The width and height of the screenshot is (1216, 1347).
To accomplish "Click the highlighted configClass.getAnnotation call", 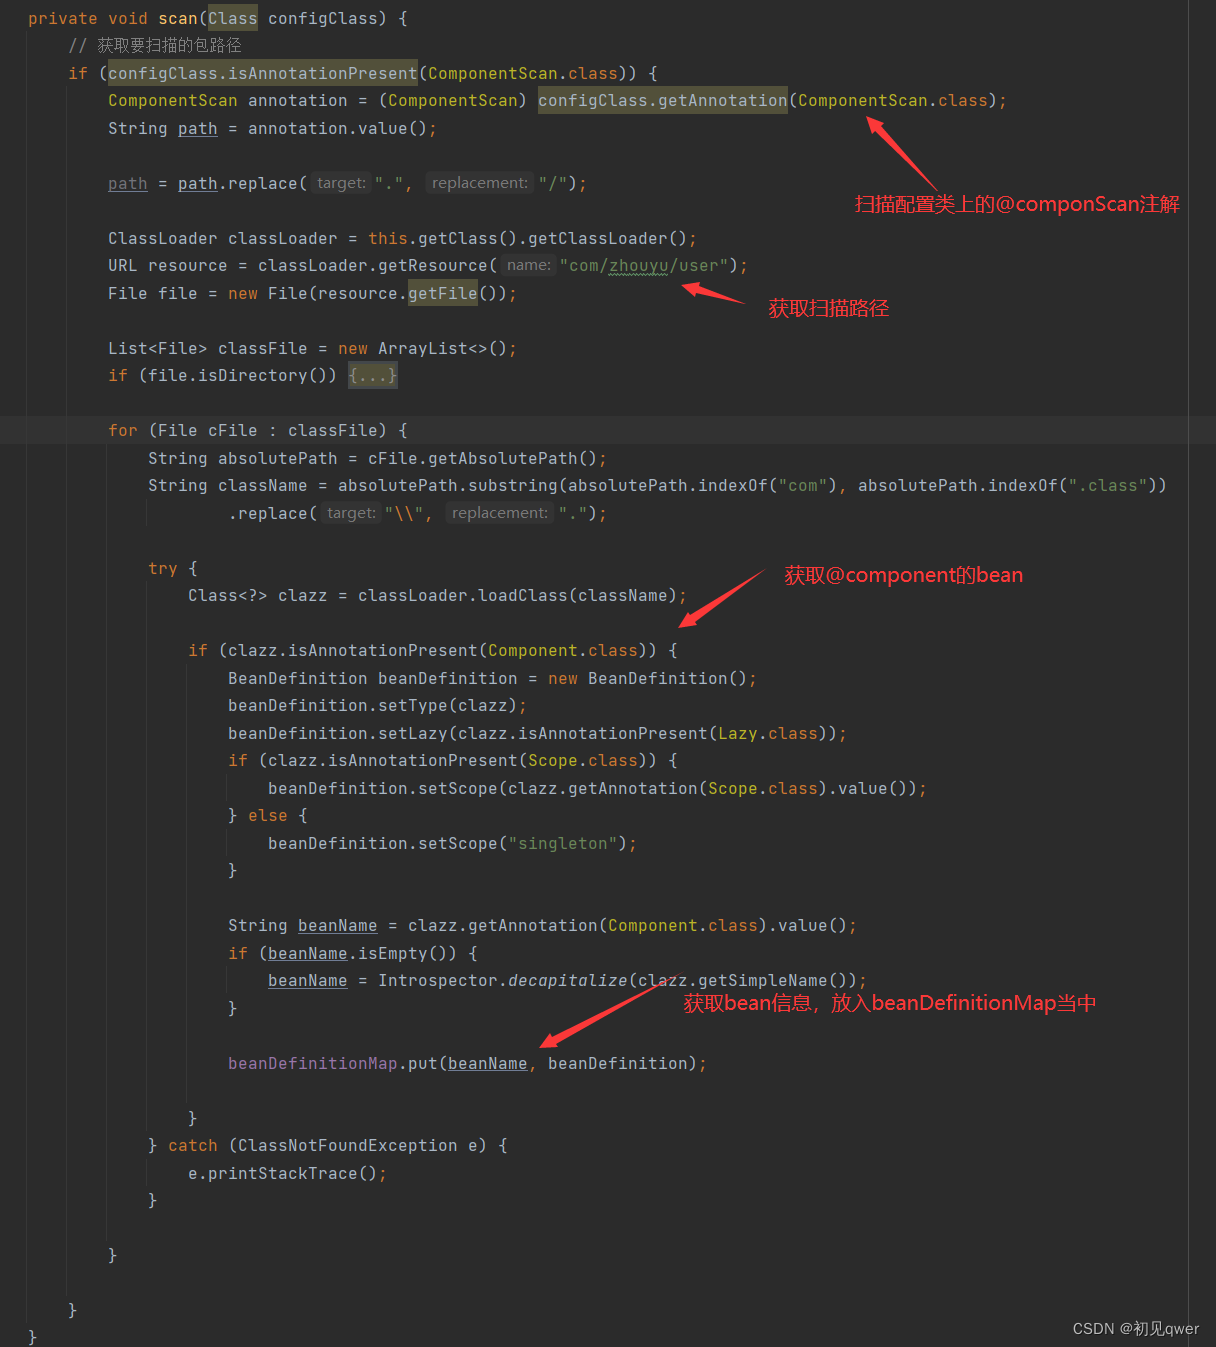I will tap(662, 101).
